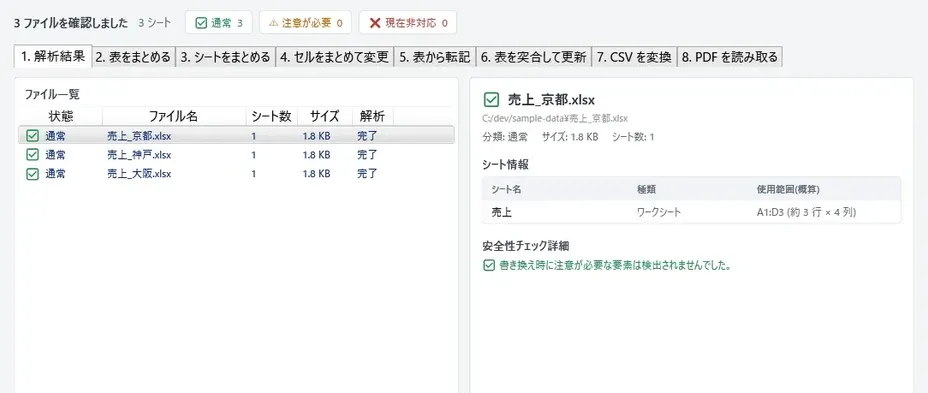Select file 売上_京都.xlsx in the list

[x=236, y=136]
